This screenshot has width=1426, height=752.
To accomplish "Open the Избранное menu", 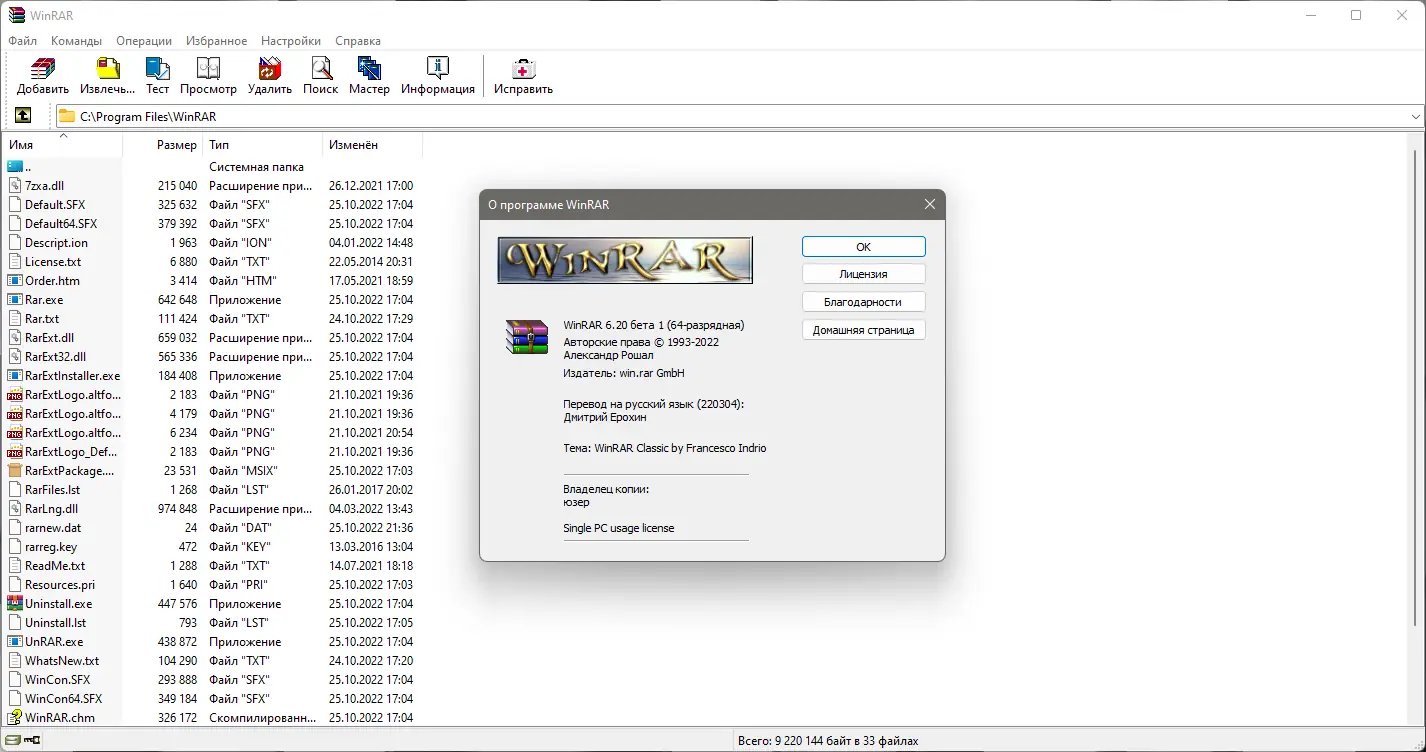I will tap(216, 41).
